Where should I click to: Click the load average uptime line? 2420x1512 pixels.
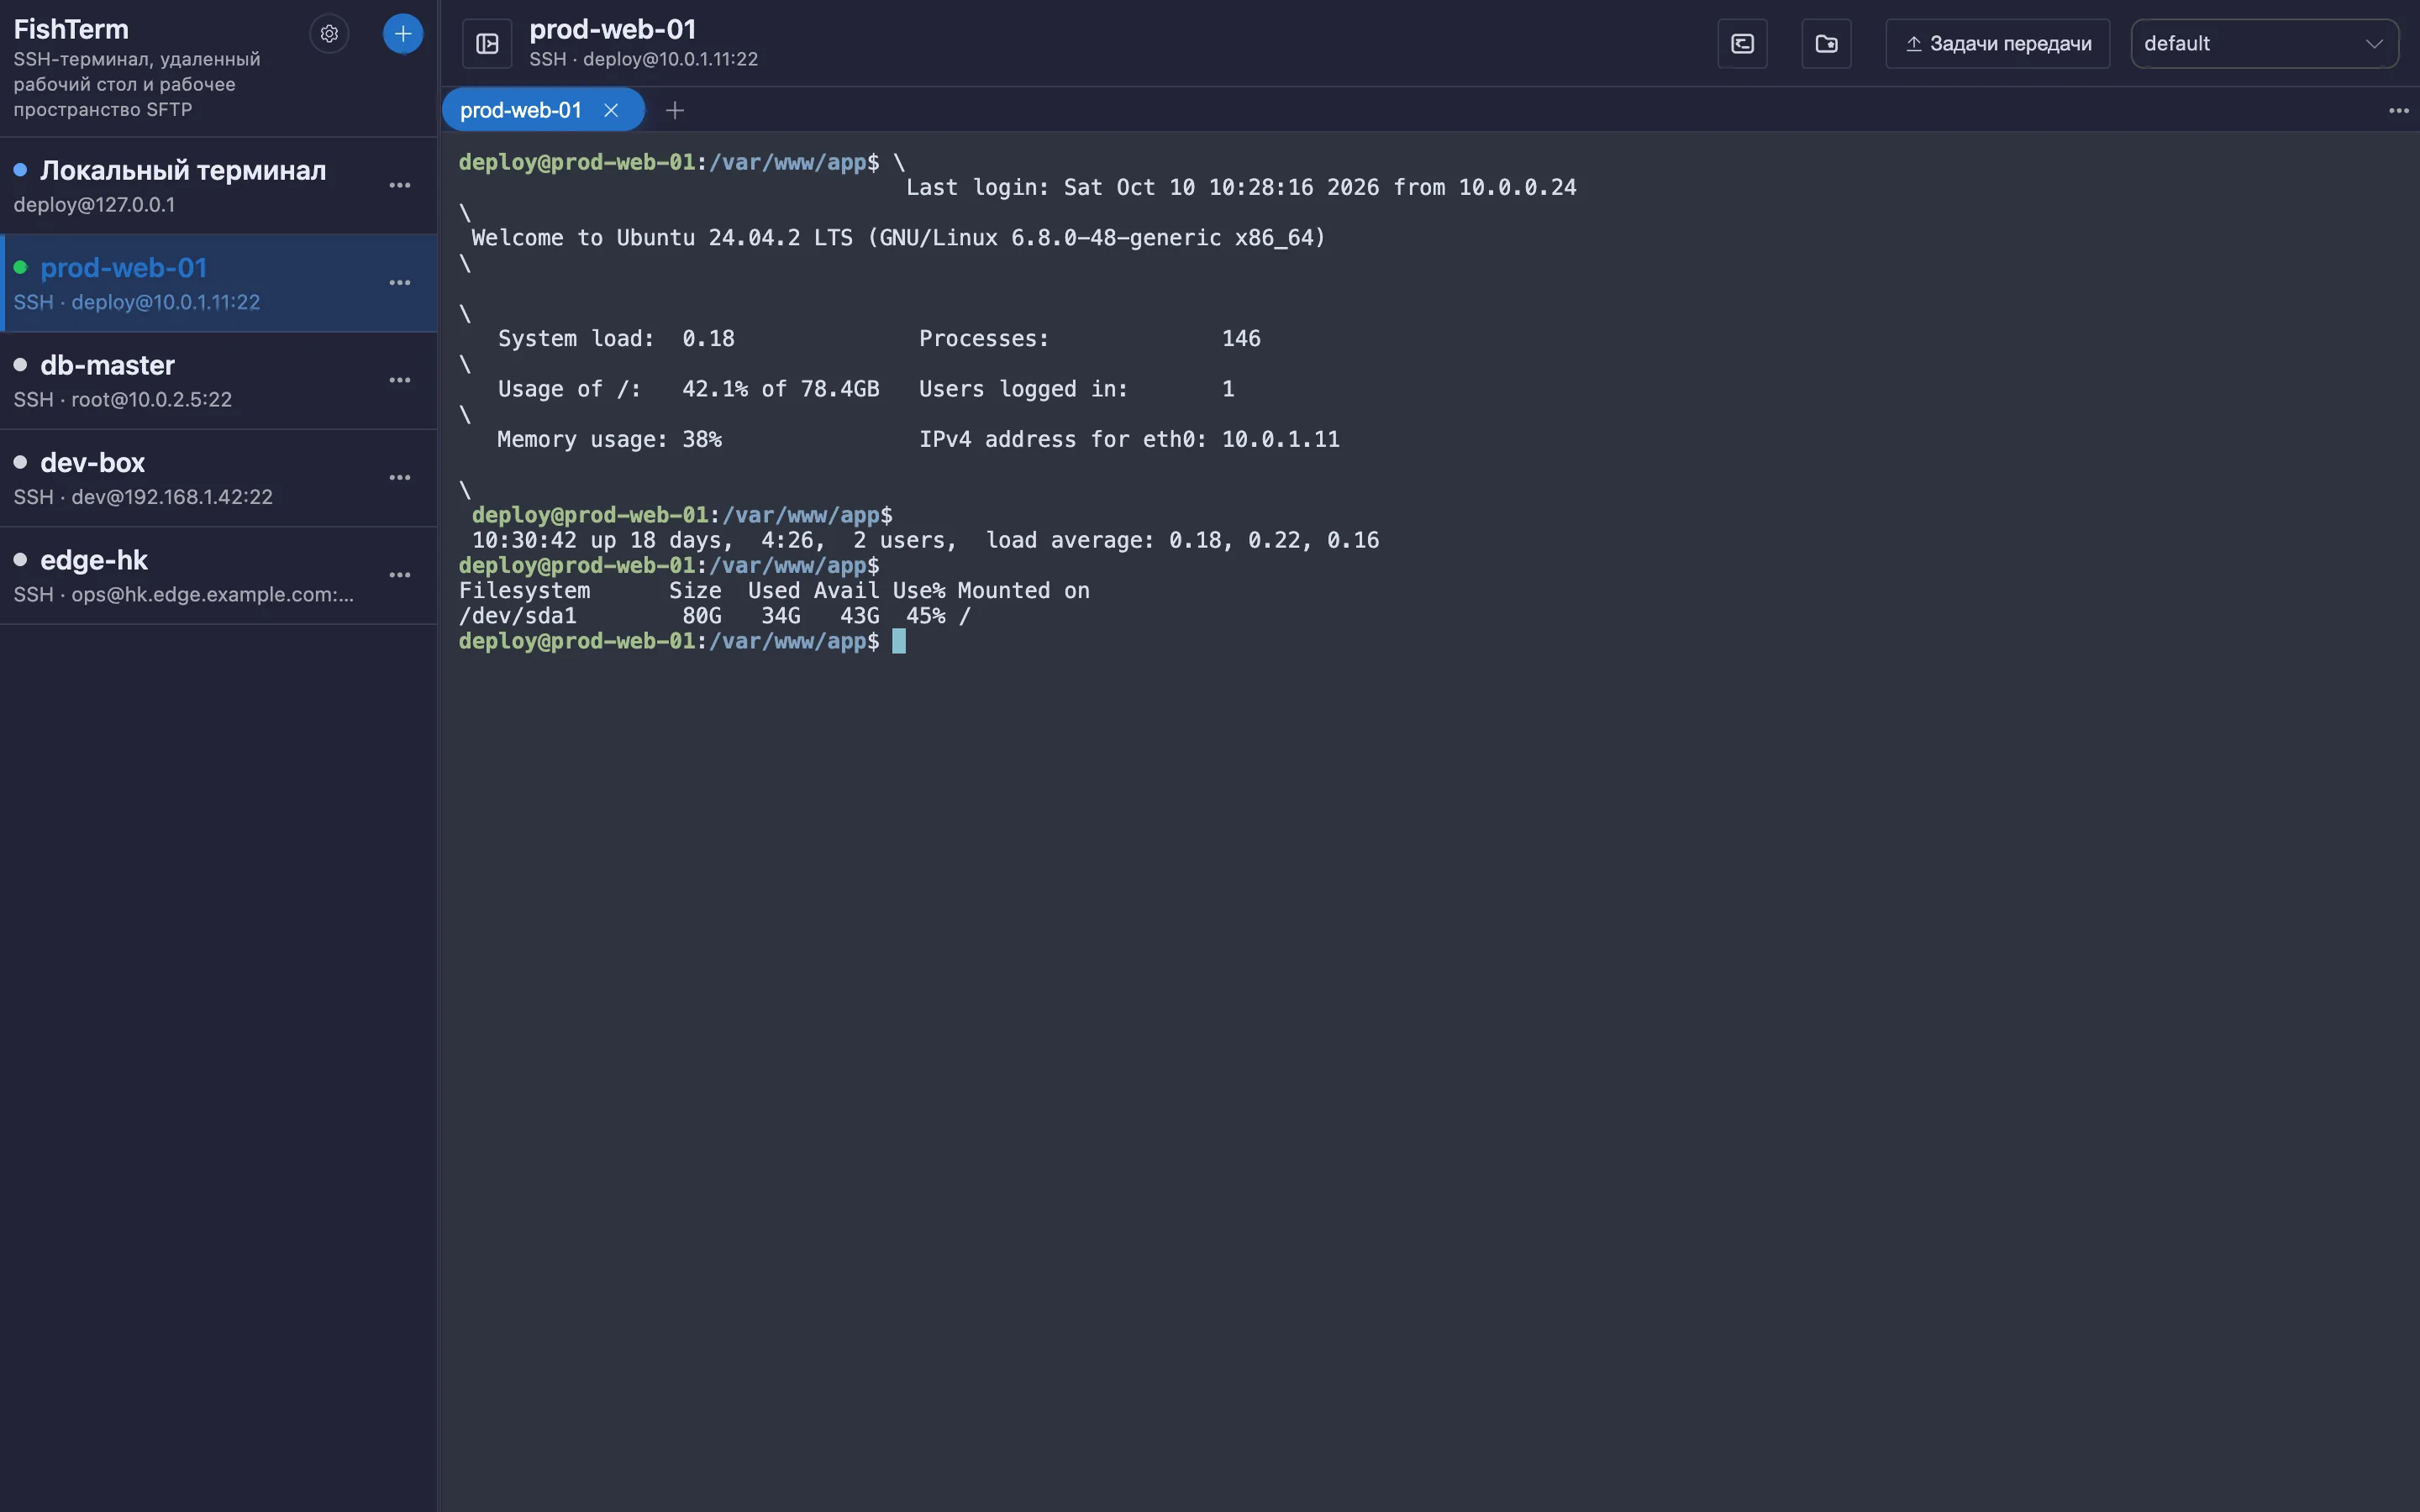[x=925, y=540]
